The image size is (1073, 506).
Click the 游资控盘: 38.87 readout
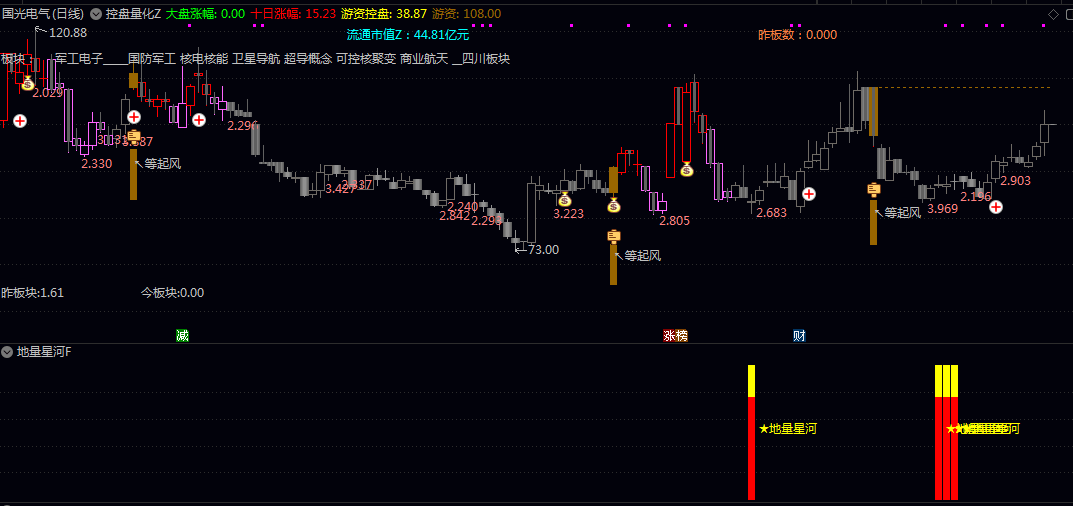[384, 14]
